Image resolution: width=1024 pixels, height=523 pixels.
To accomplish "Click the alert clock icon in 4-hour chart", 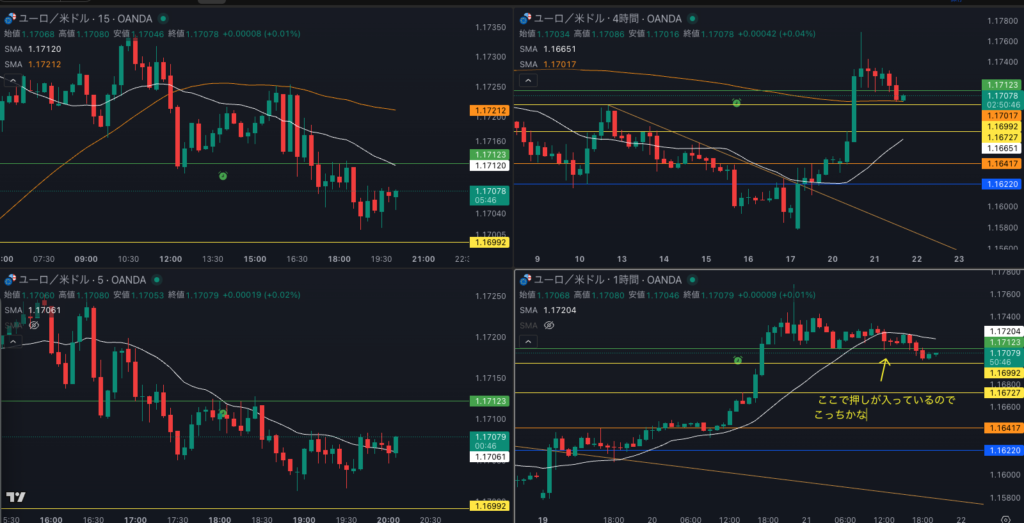I will click(x=737, y=103).
